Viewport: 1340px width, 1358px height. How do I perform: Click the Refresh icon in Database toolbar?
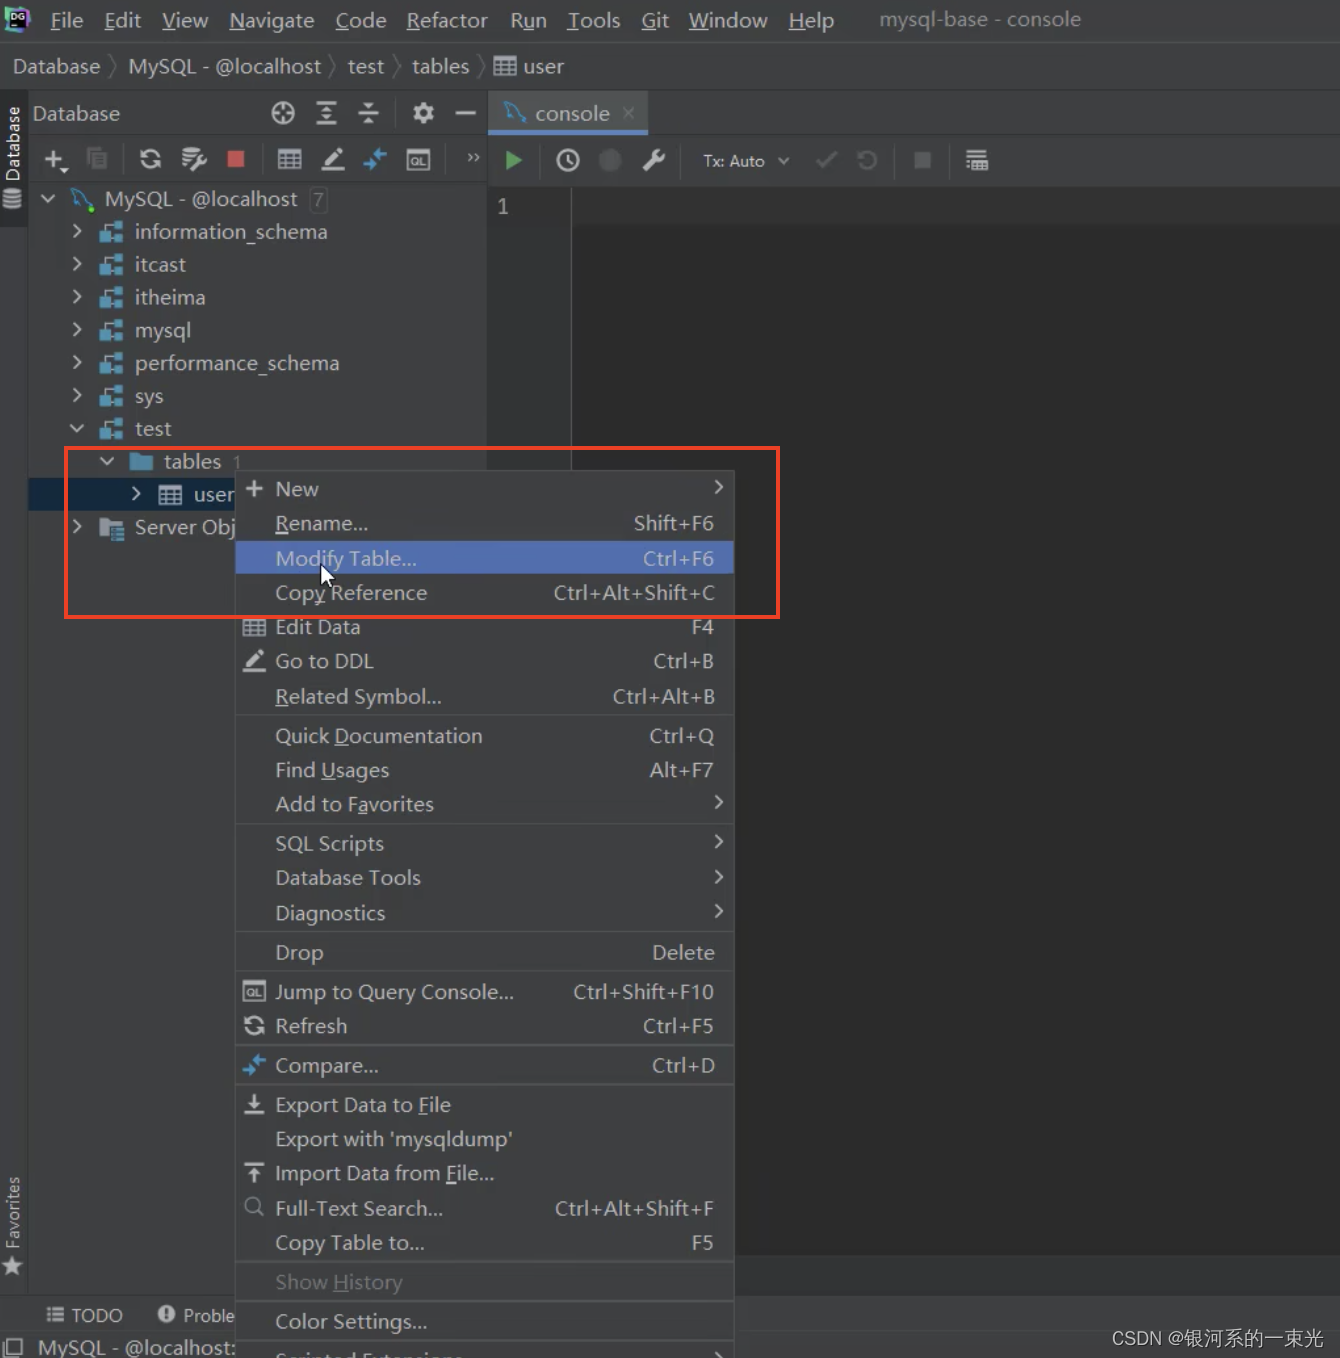click(150, 159)
